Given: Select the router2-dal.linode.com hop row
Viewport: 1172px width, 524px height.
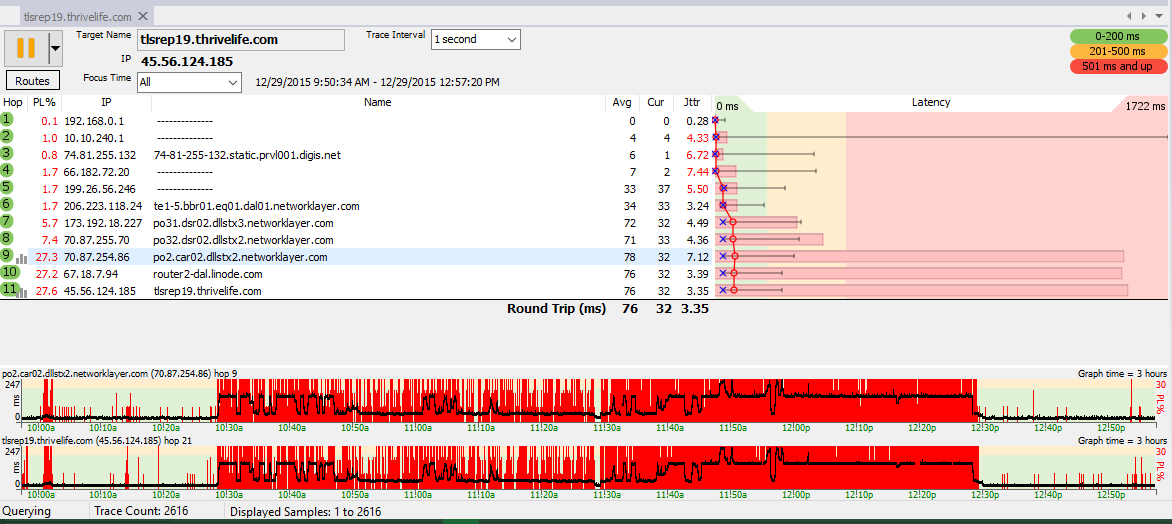Looking at the screenshot, I should coord(357,274).
